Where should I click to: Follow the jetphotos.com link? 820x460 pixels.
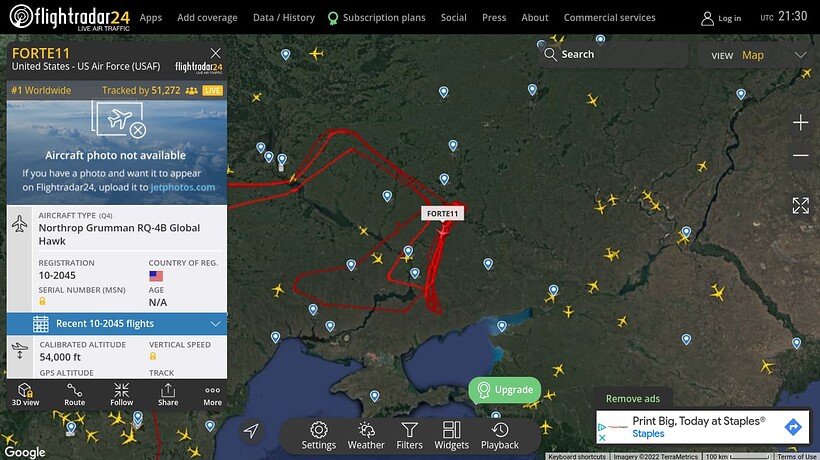coord(183,187)
